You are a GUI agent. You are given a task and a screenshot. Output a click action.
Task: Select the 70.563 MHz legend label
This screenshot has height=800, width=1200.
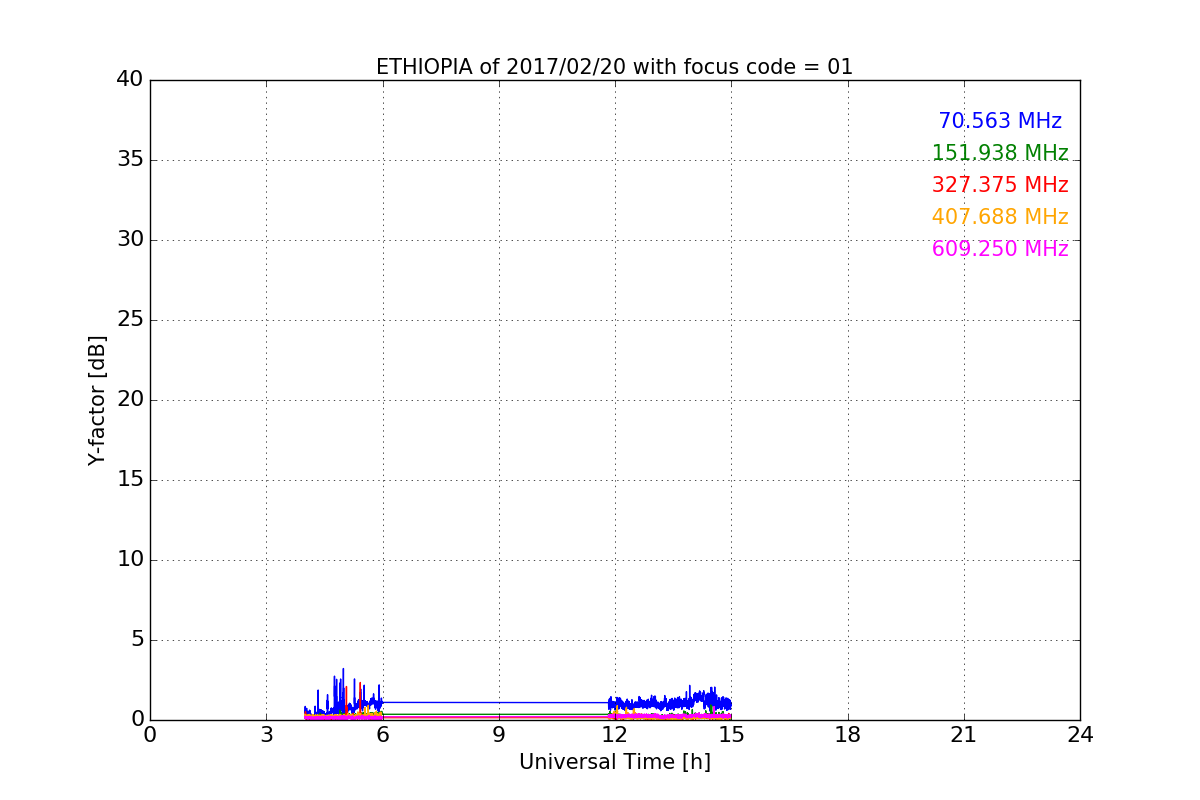[x=1000, y=121]
